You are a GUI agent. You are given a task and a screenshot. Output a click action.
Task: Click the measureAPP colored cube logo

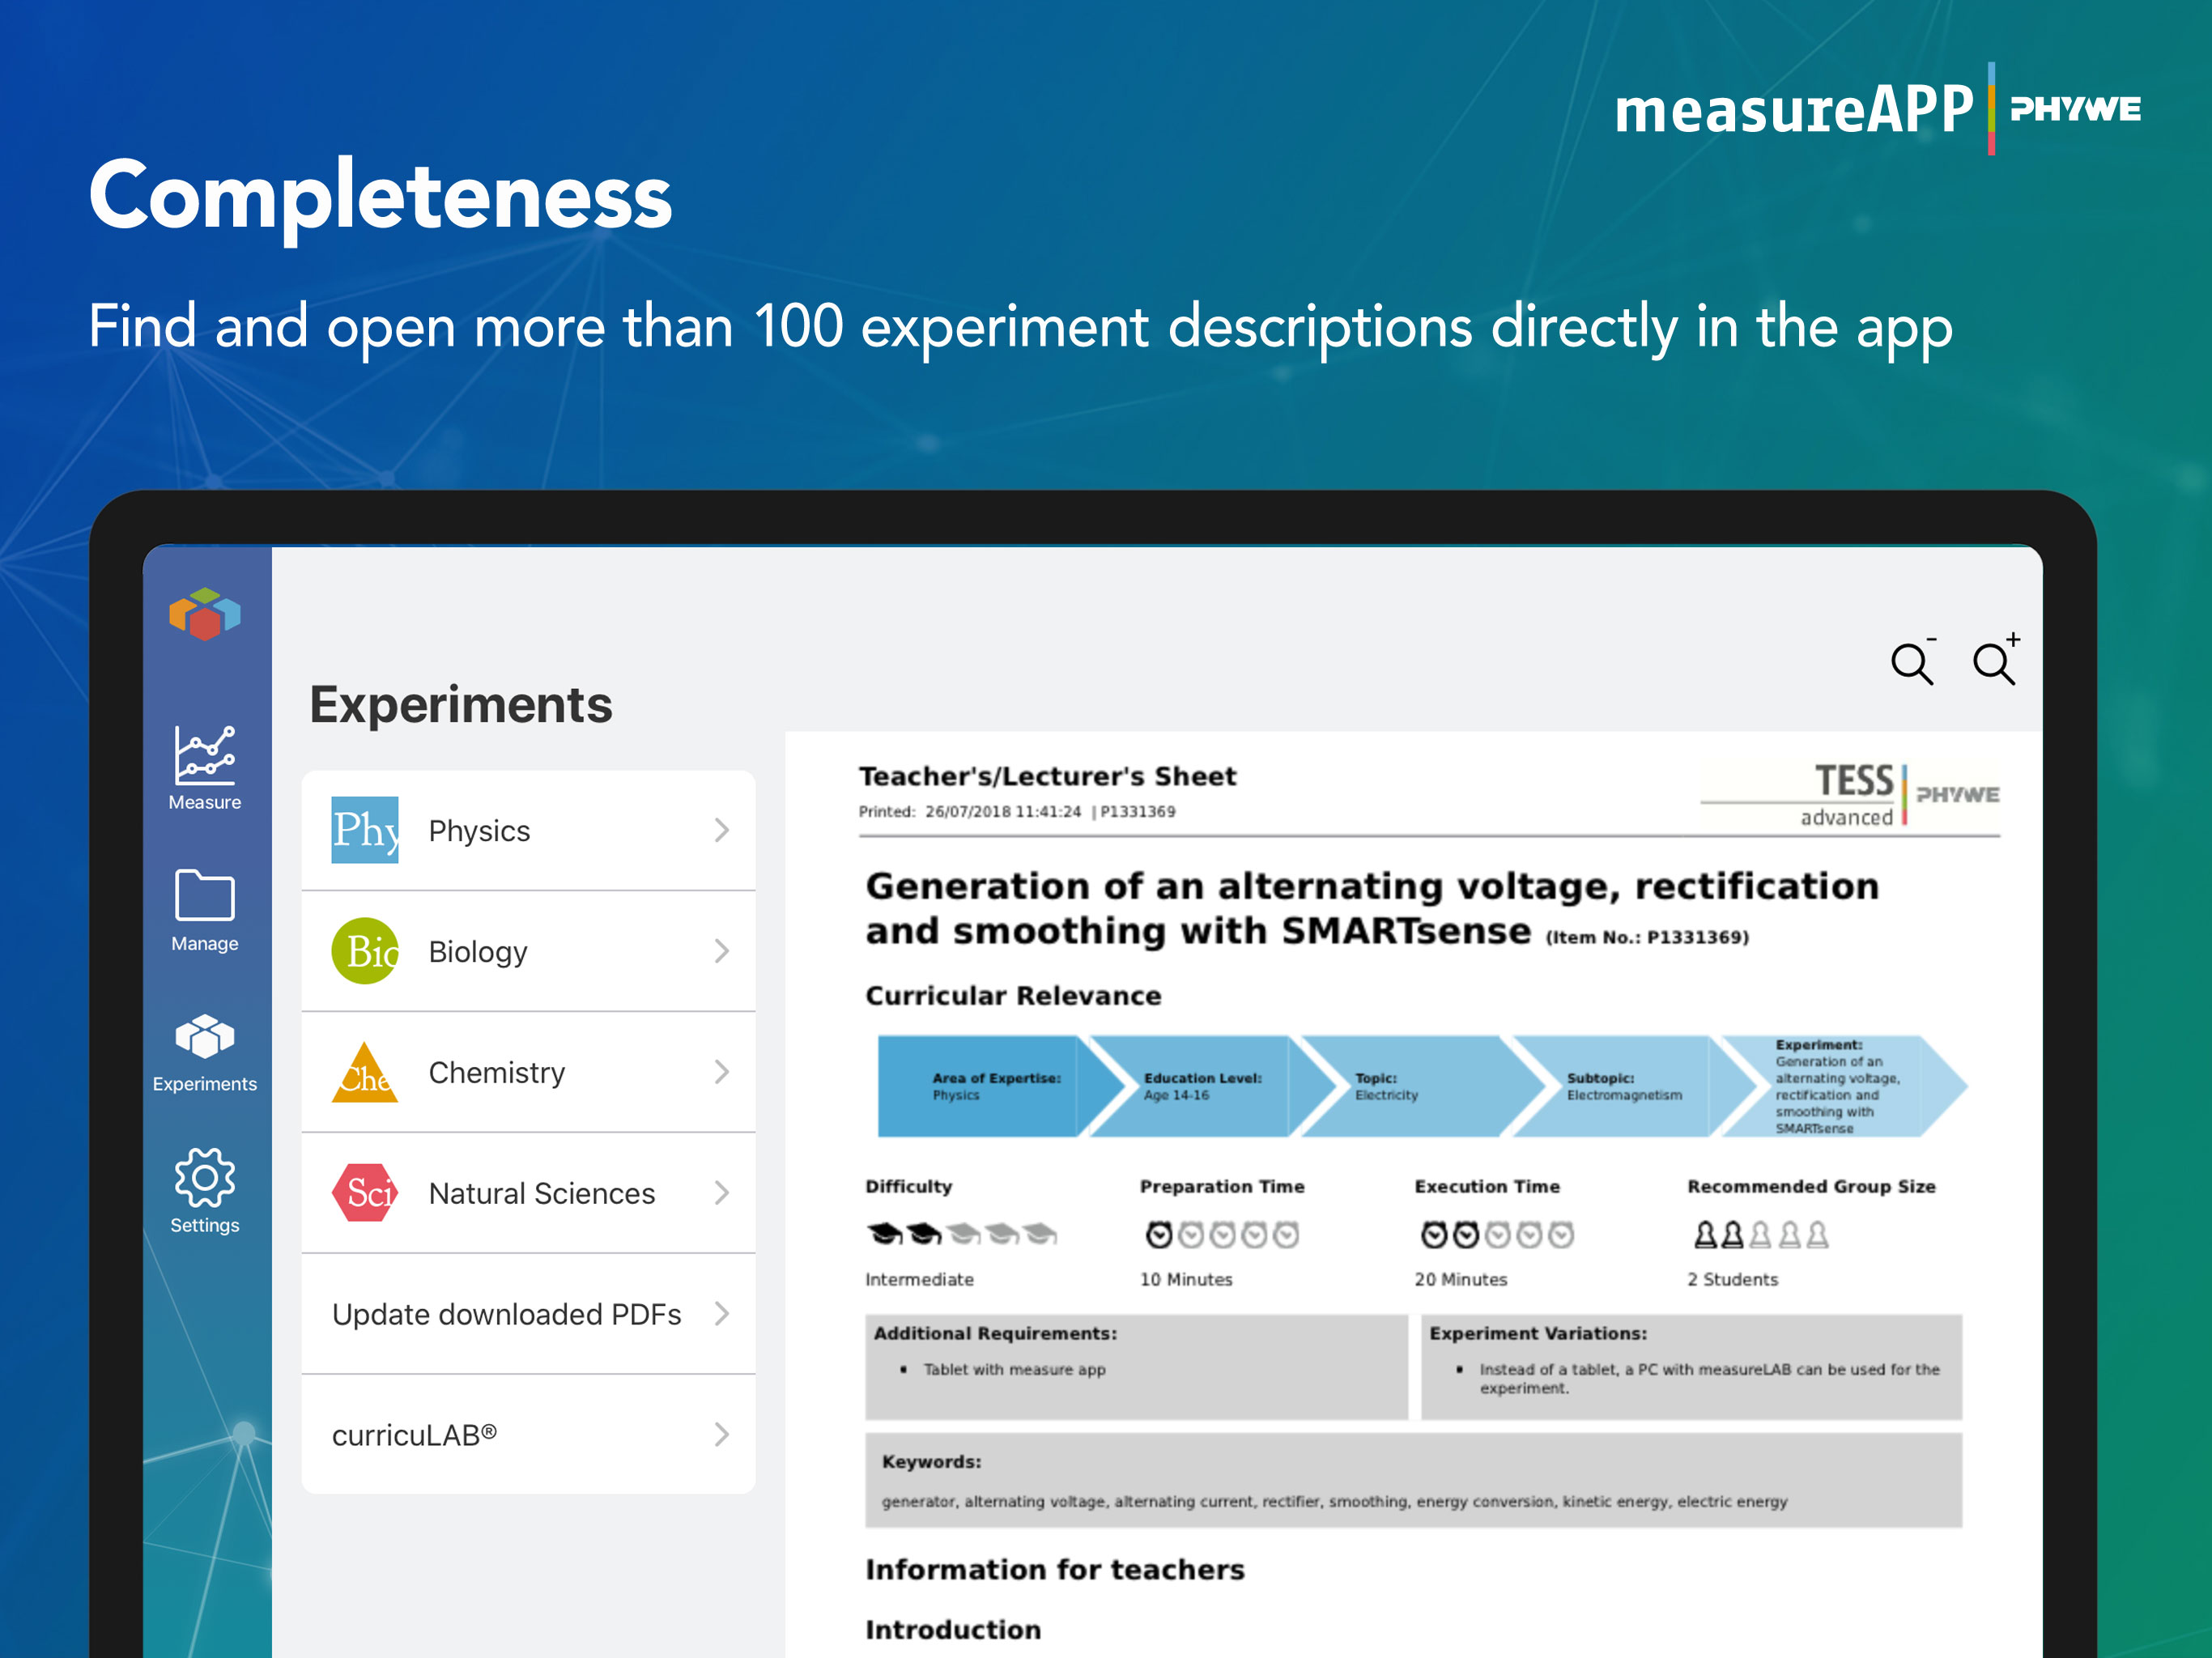pos(204,613)
